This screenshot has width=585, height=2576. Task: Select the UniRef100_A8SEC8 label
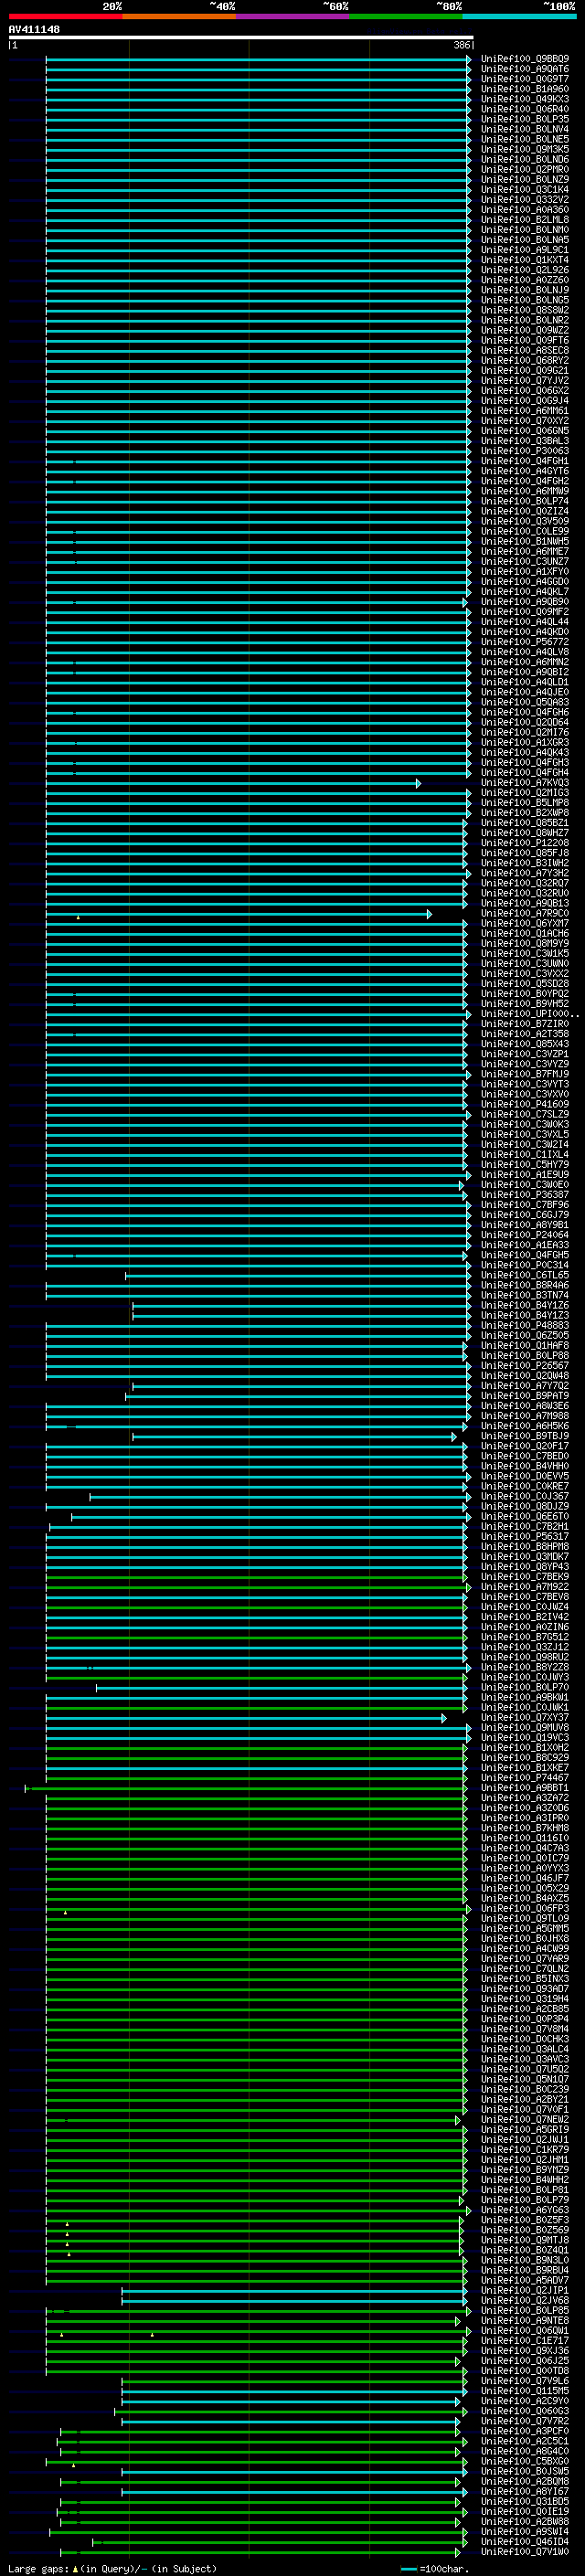pyautogui.click(x=525, y=350)
